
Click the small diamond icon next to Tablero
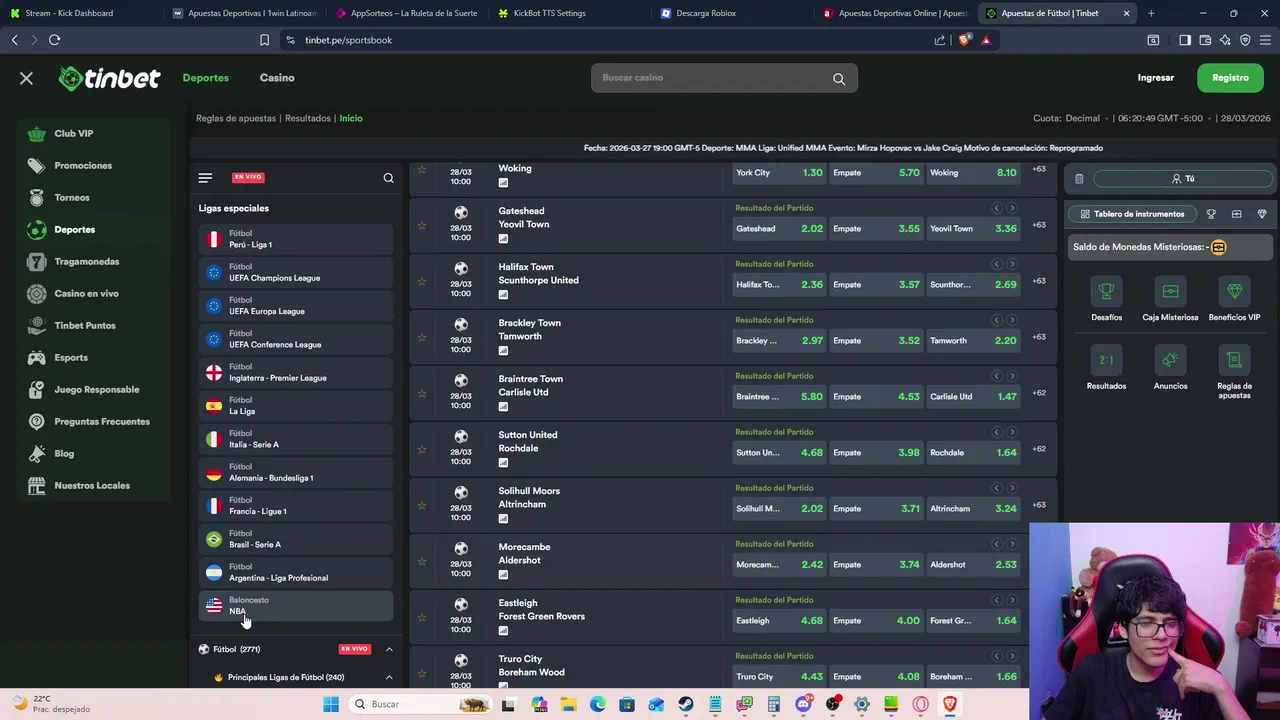pos(1262,214)
